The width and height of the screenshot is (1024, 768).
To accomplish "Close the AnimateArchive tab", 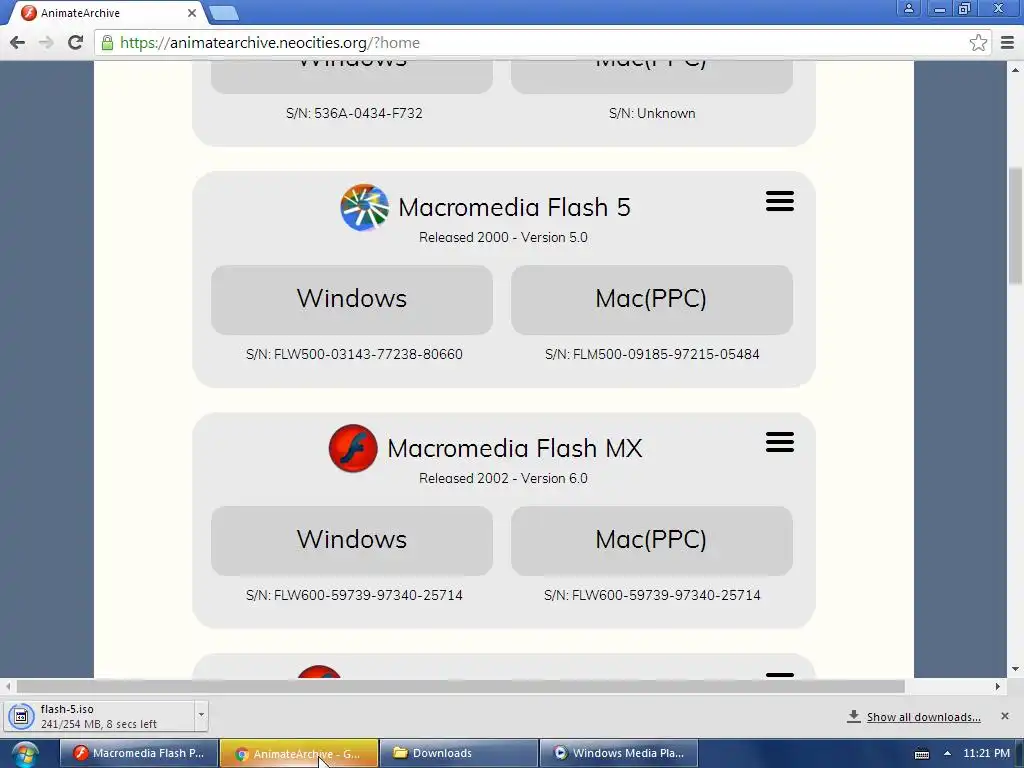I will point(191,12).
